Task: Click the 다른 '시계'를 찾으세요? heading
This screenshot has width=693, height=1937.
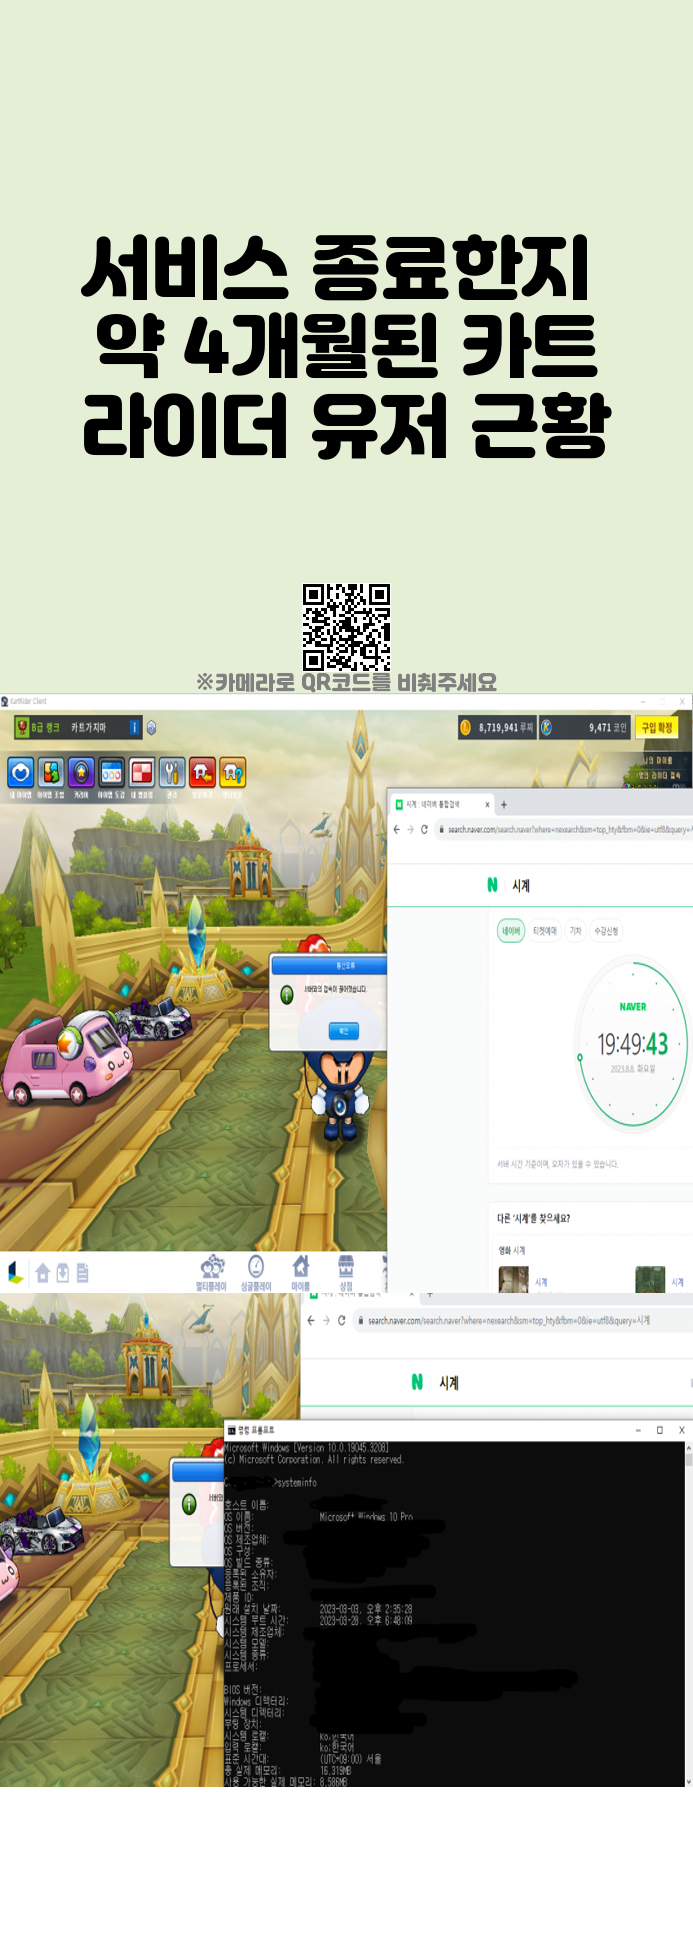Action: [534, 1218]
